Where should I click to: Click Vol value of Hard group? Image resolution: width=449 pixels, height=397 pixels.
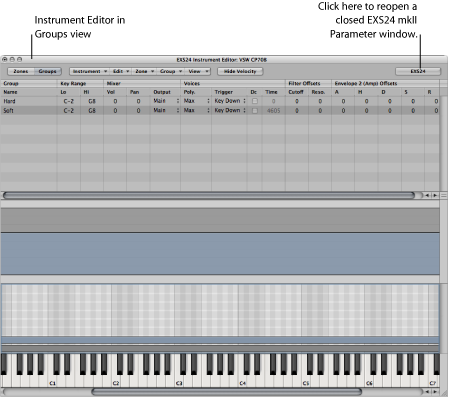(x=115, y=101)
